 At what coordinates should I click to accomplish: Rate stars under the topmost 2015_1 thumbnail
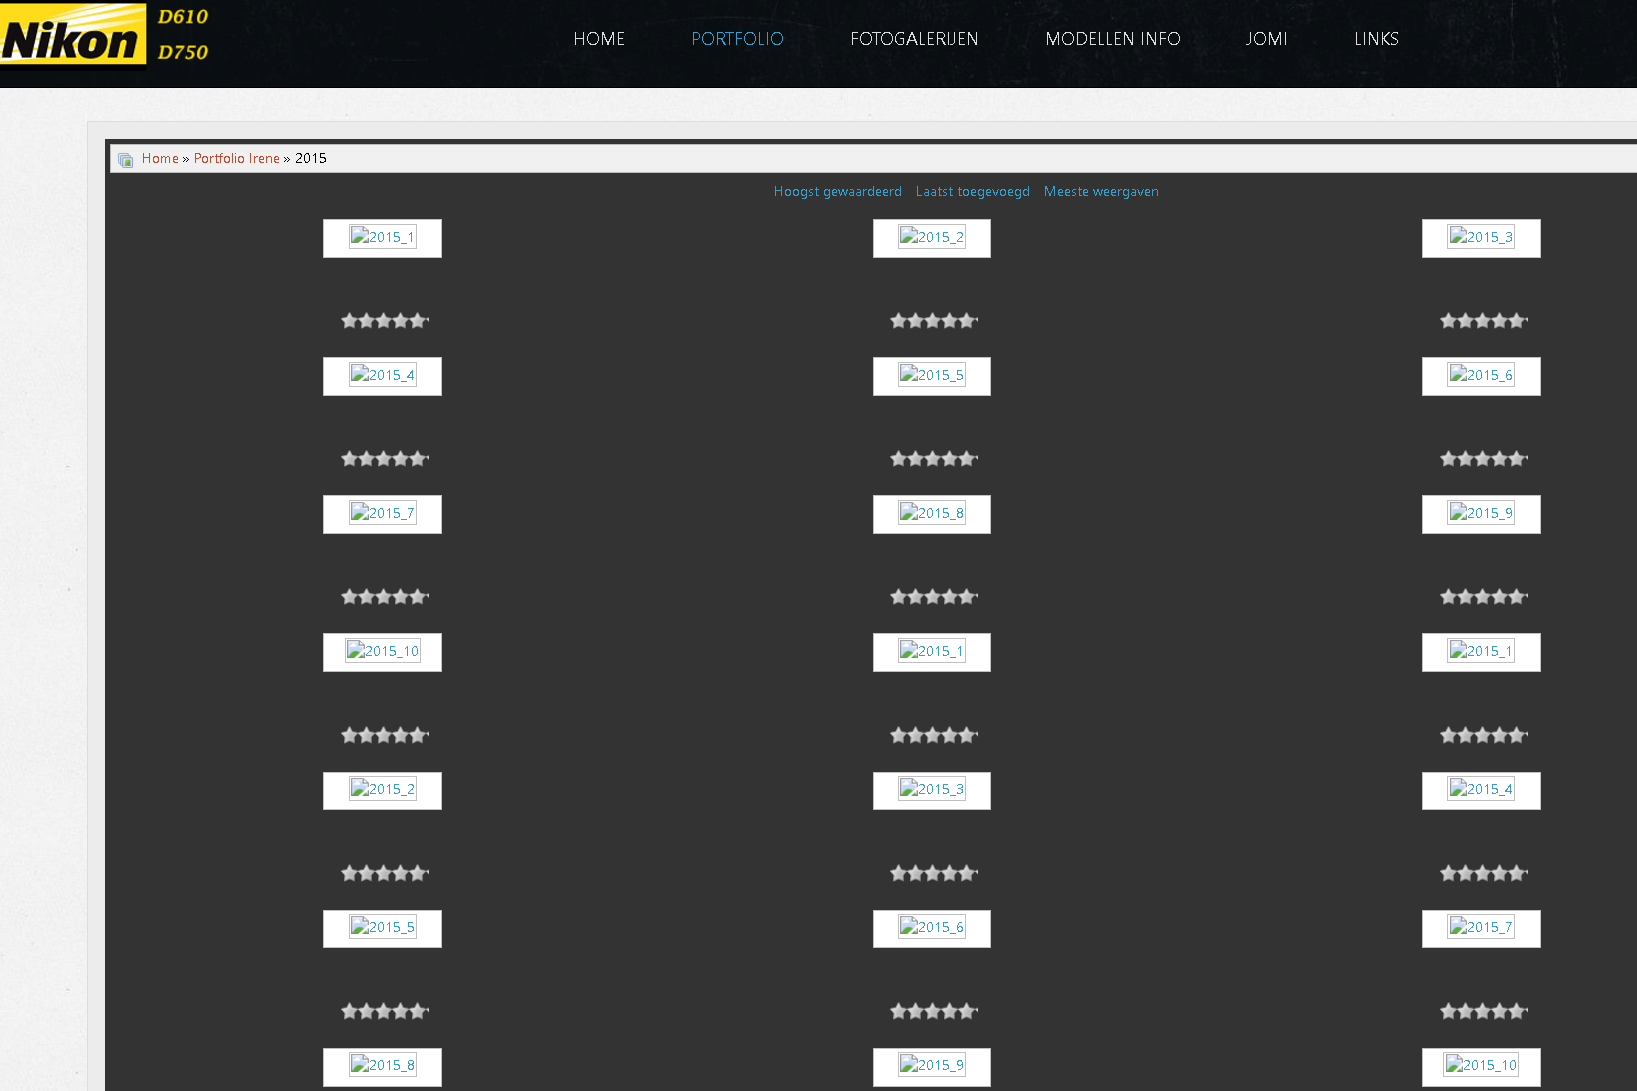pos(385,321)
